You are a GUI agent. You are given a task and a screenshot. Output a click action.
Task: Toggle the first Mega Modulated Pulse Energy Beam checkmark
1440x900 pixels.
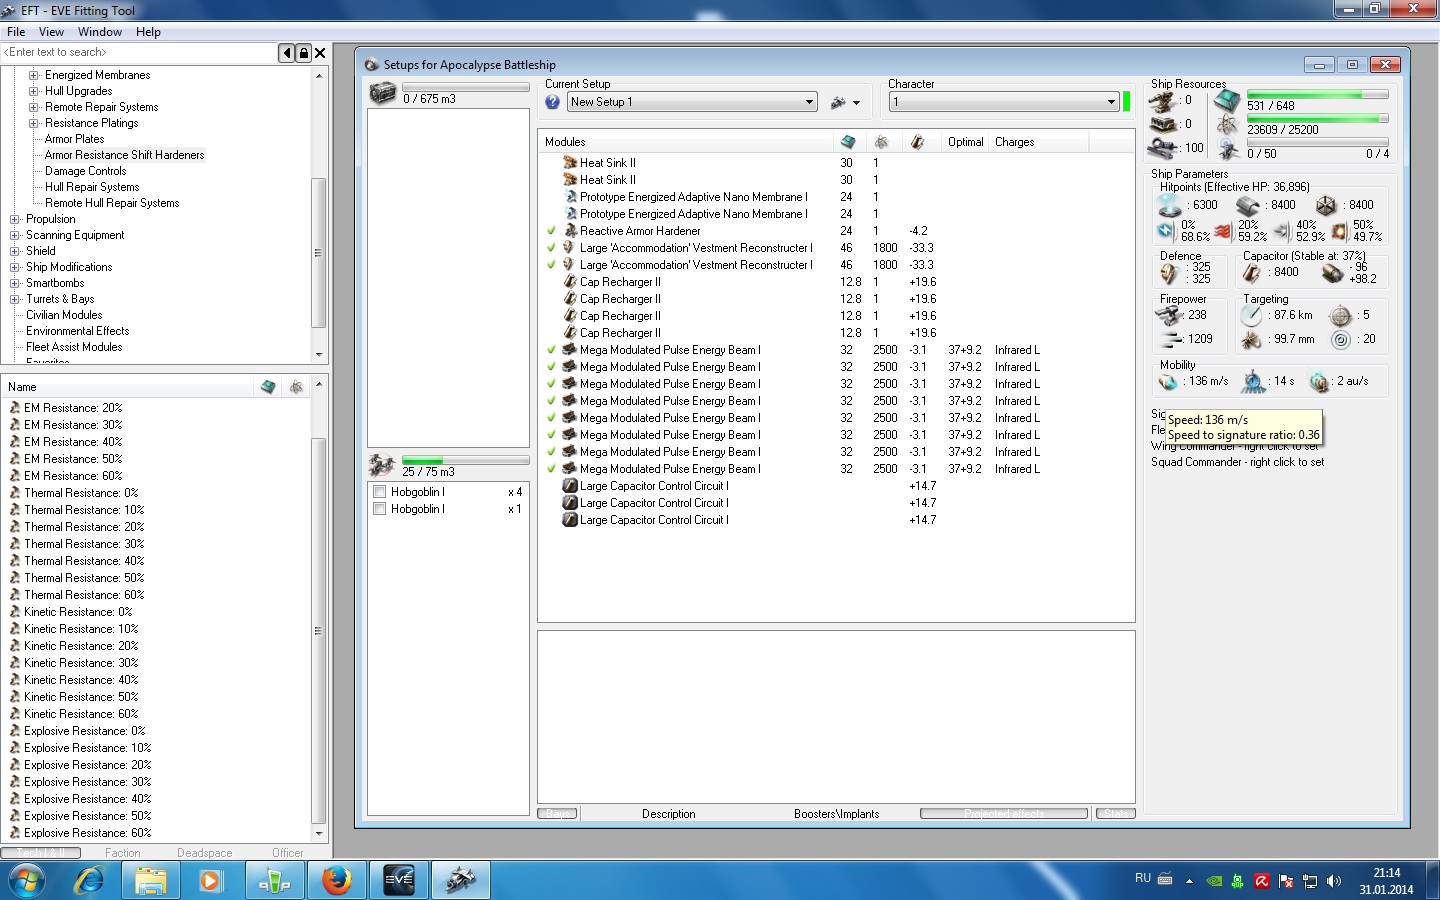551,350
